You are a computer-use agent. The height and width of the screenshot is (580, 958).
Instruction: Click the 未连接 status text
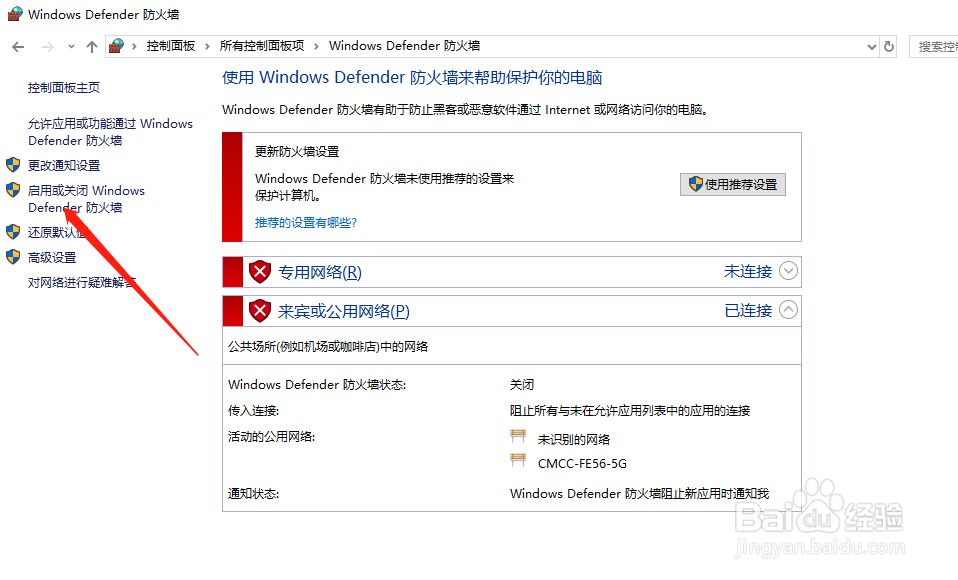click(748, 271)
